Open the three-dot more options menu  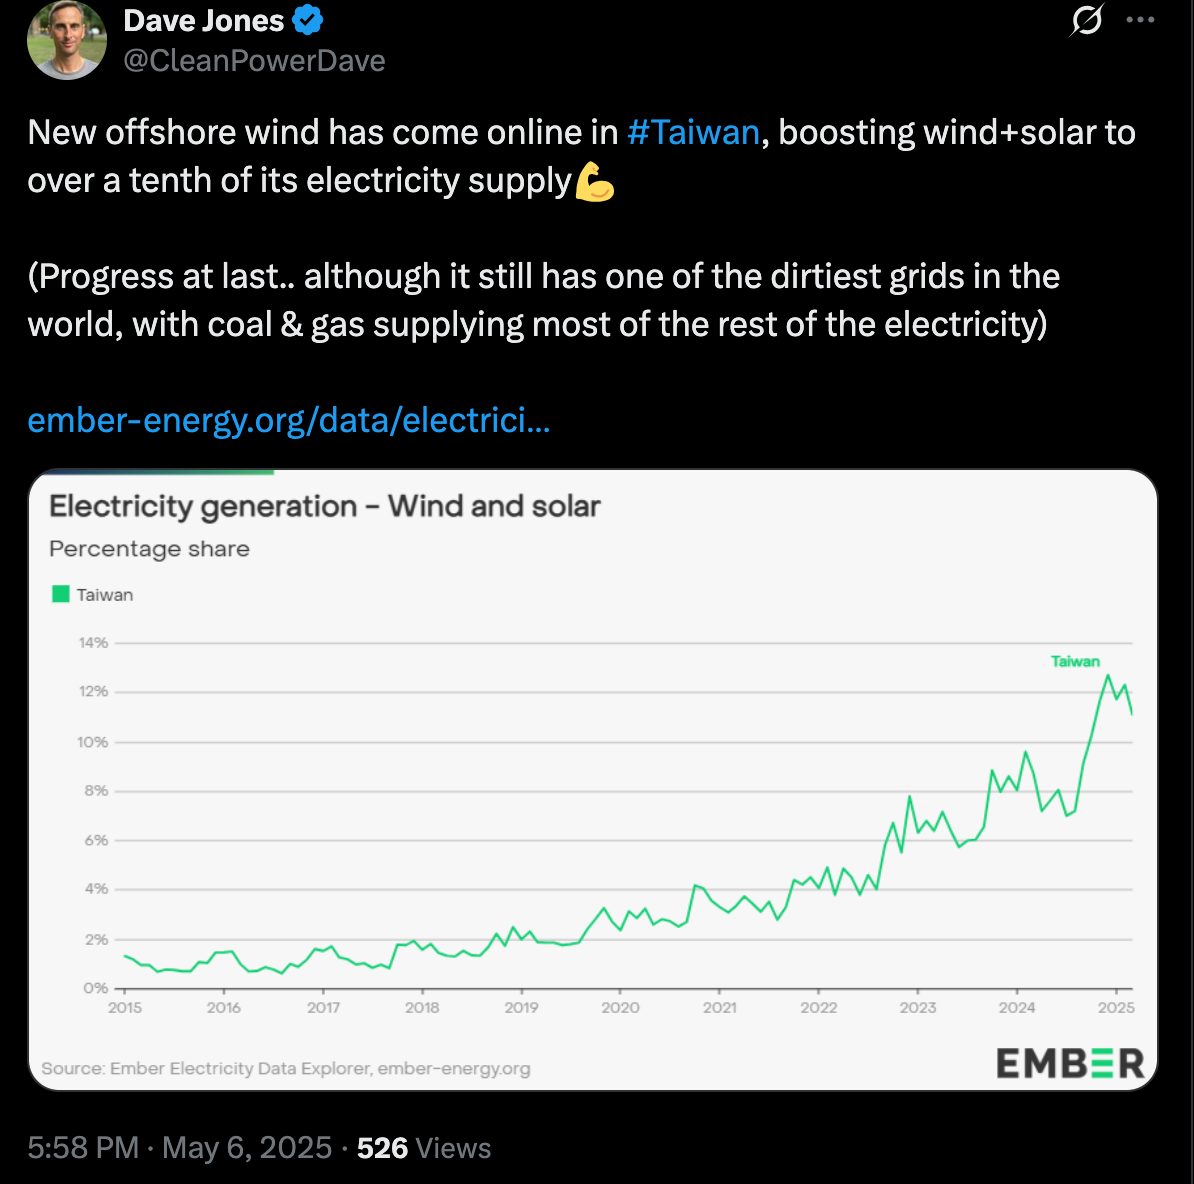click(1140, 20)
